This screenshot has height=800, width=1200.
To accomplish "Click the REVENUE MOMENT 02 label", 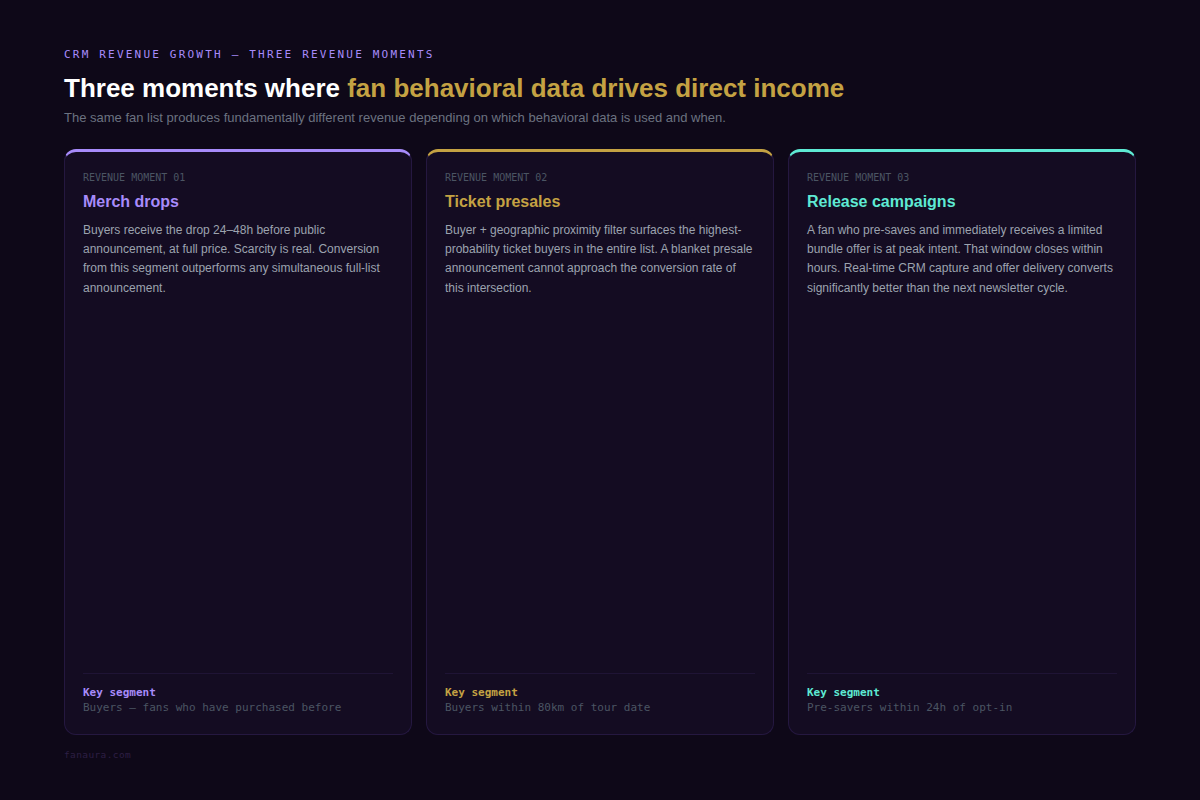I will click(496, 178).
